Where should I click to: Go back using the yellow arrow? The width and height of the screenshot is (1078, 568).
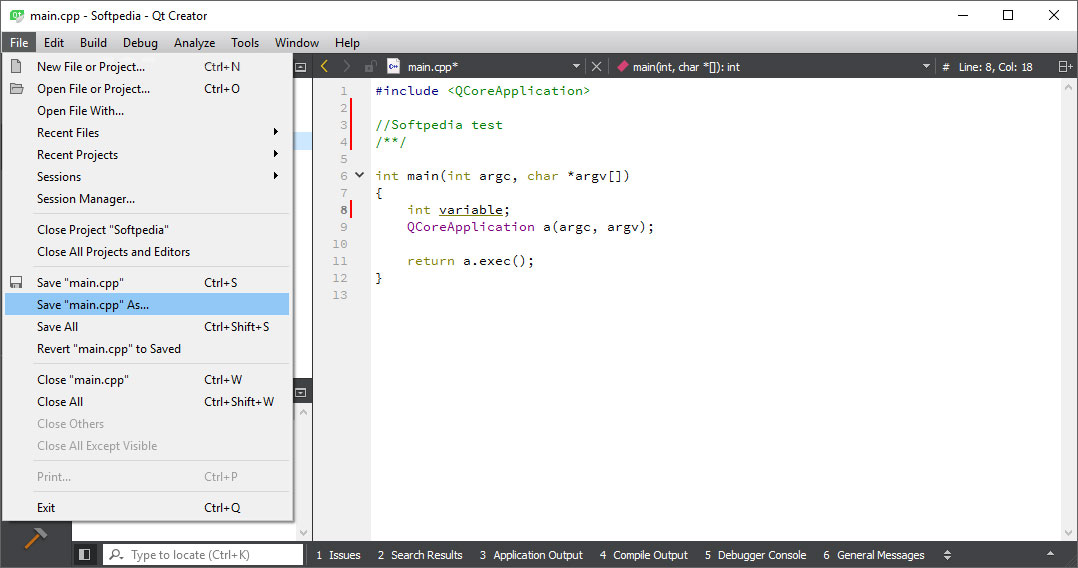click(324, 66)
